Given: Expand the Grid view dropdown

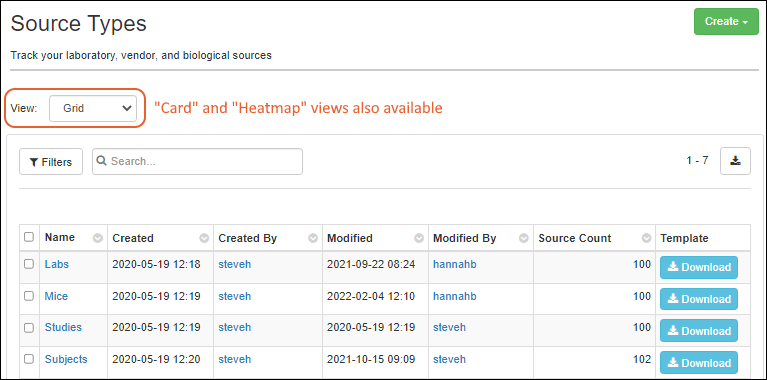Looking at the screenshot, I should pos(92,109).
